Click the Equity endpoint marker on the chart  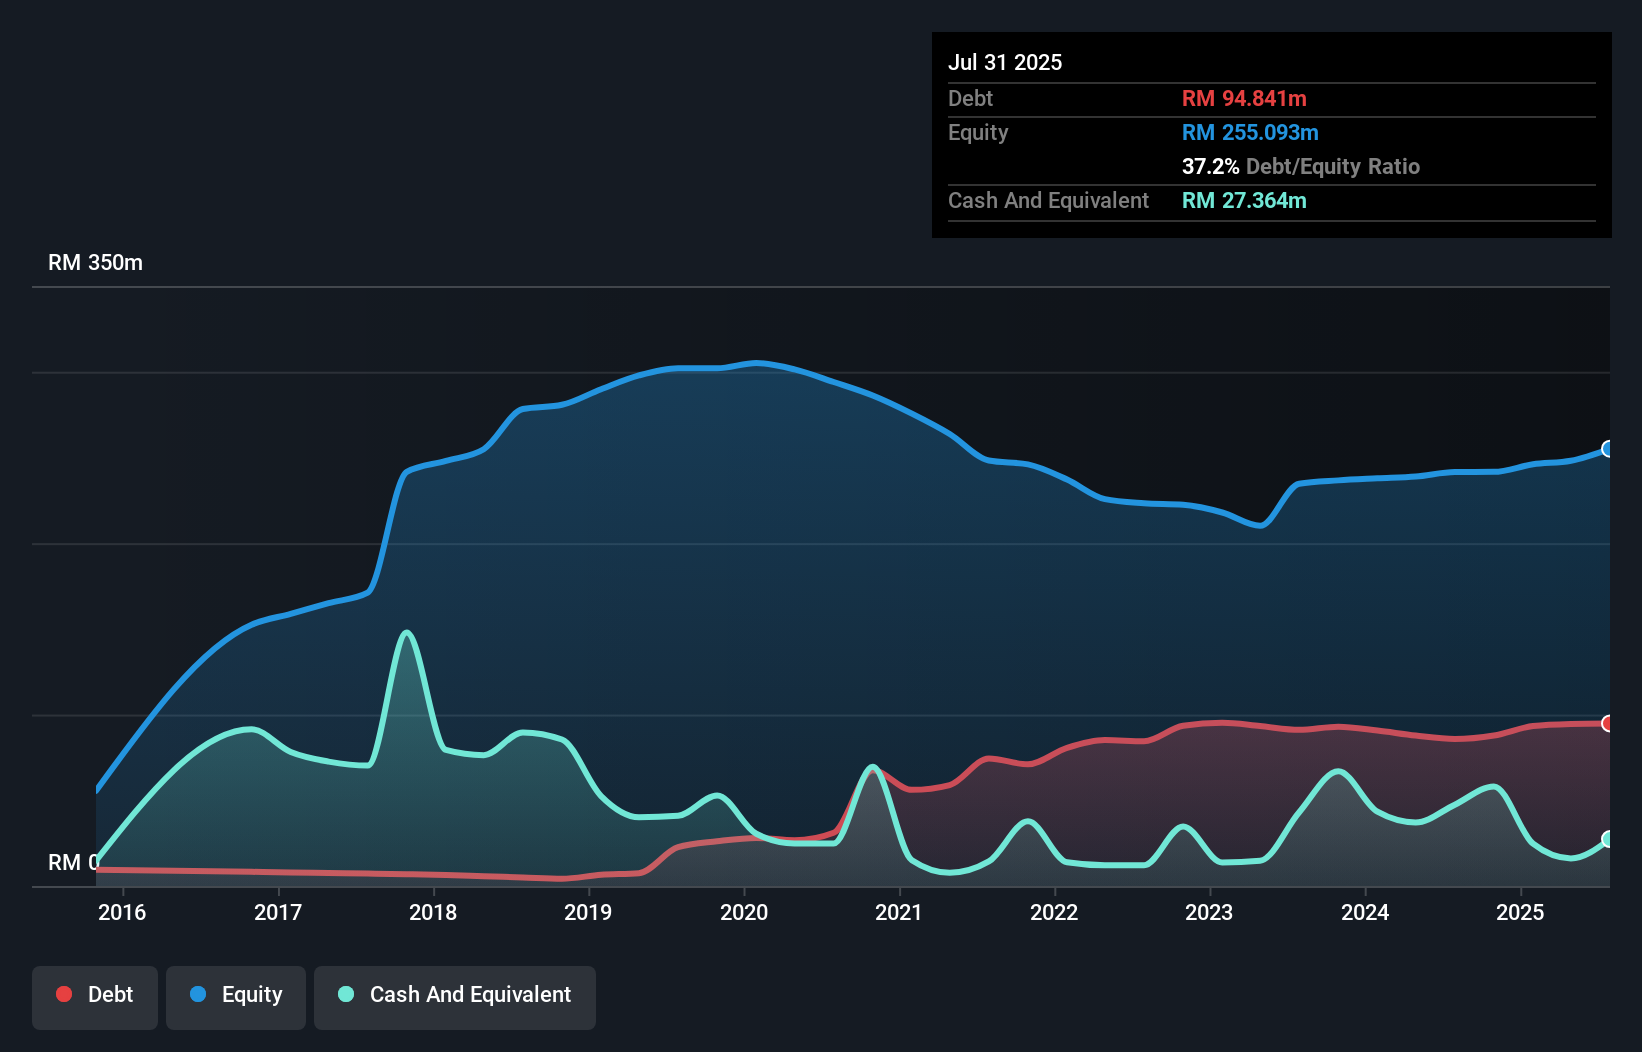[1607, 450]
